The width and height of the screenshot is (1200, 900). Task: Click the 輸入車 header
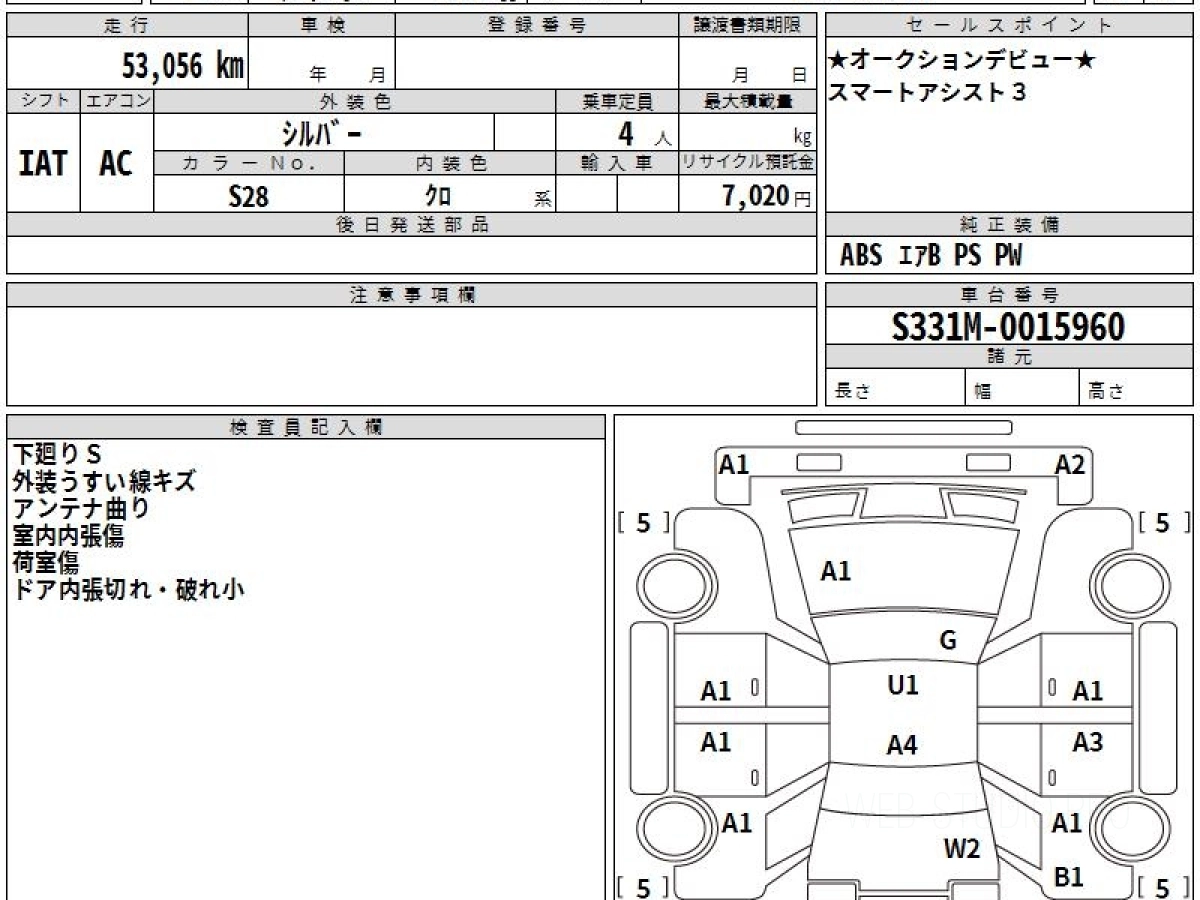(x=617, y=163)
